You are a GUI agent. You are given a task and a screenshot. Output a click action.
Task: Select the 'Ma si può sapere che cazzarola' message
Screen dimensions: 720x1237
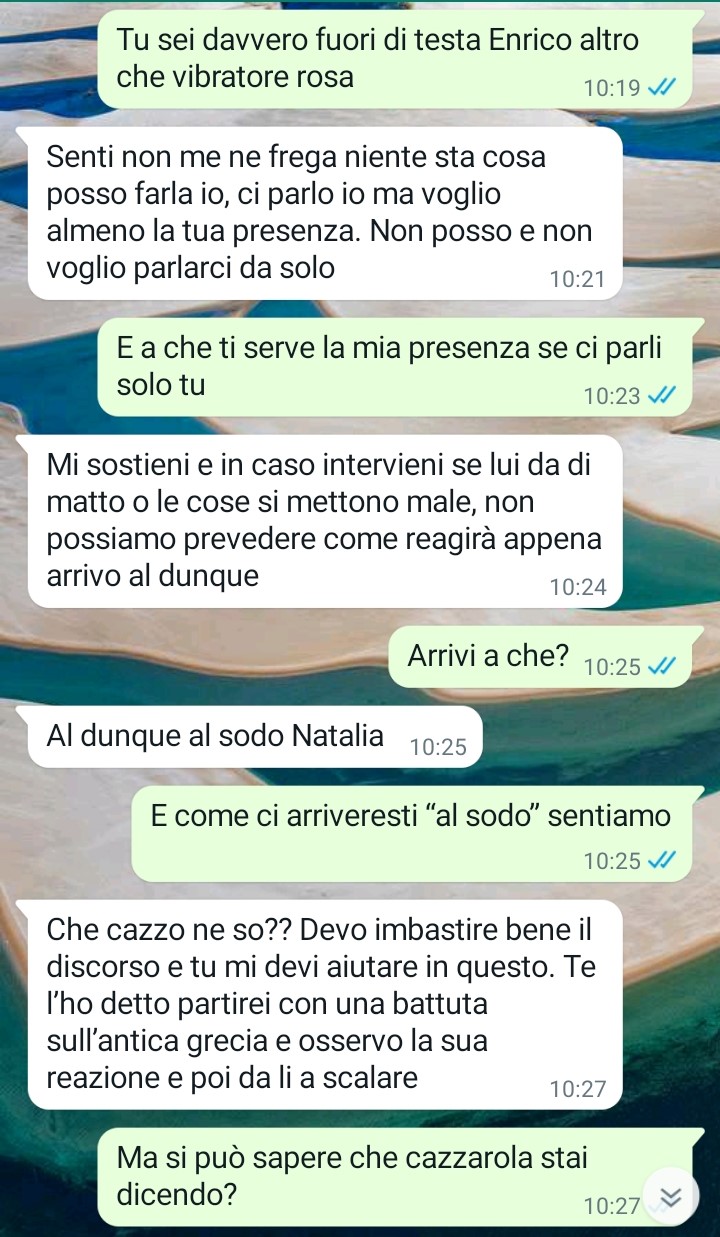pyautogui.click(x=394, y=1177)
